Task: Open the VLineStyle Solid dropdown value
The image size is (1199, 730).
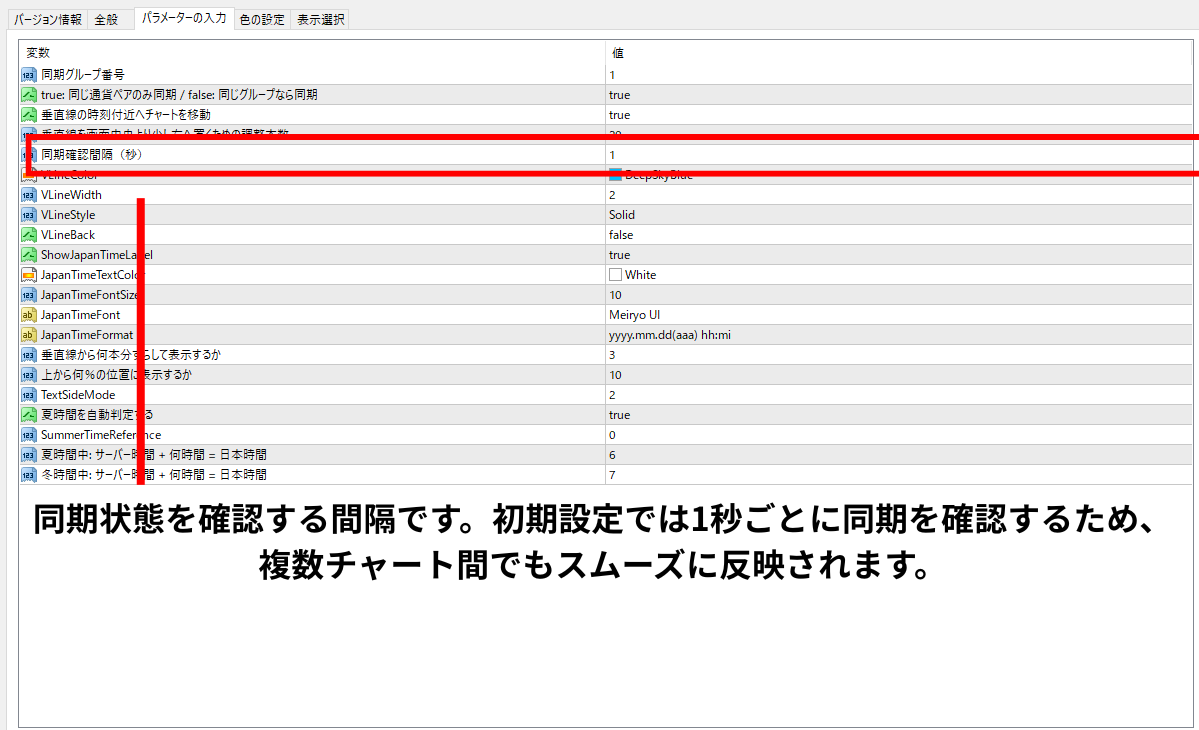Action: pyautogui.click(x=622, y=215)
